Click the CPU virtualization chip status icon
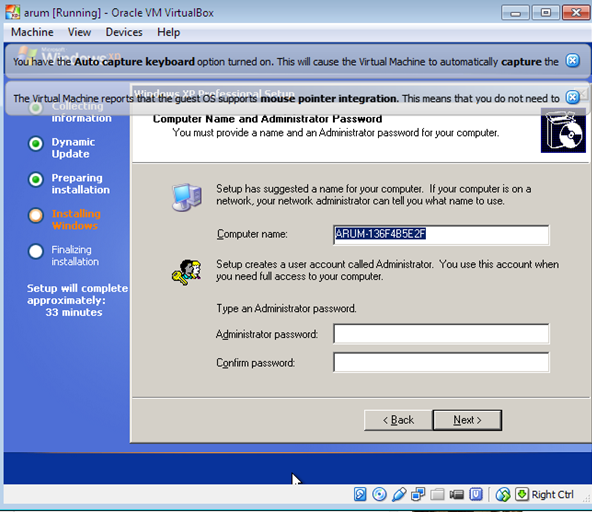The width and height of the screenshot is (592, 514). (476, 494)
